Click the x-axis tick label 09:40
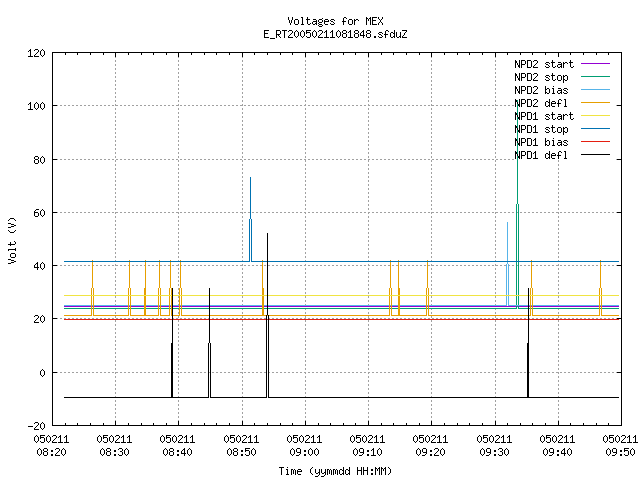Viewport: 640px width, 480px height. [x=558, y=452]
